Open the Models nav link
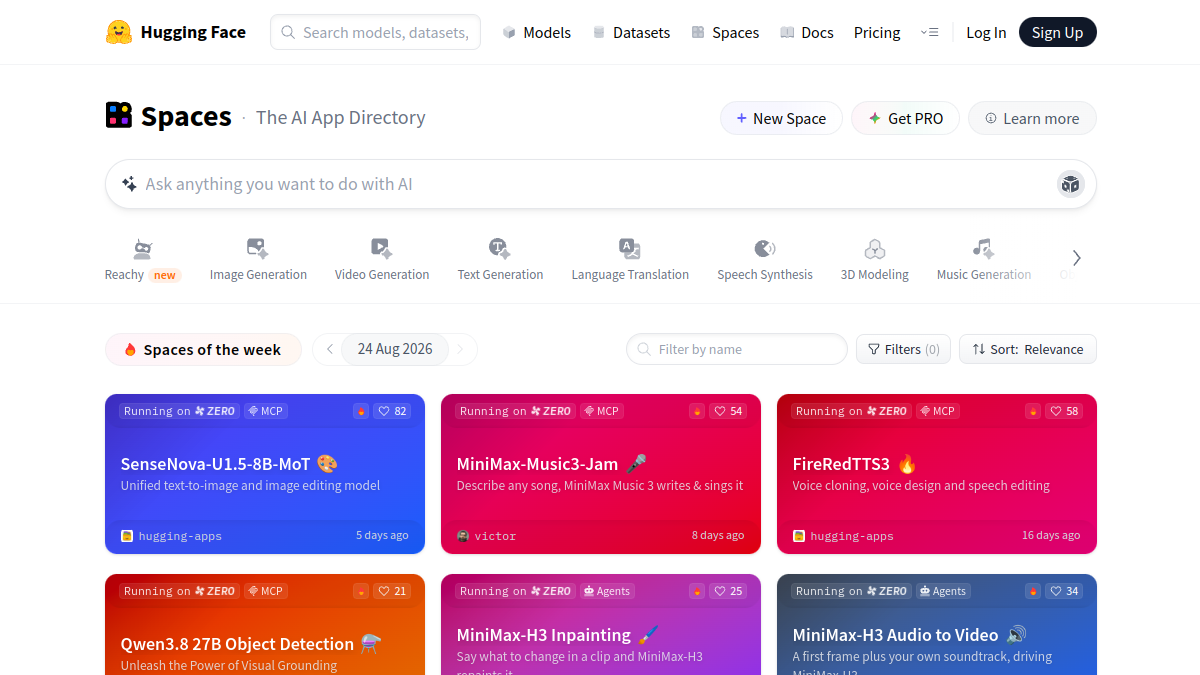 tap(536, 32)
